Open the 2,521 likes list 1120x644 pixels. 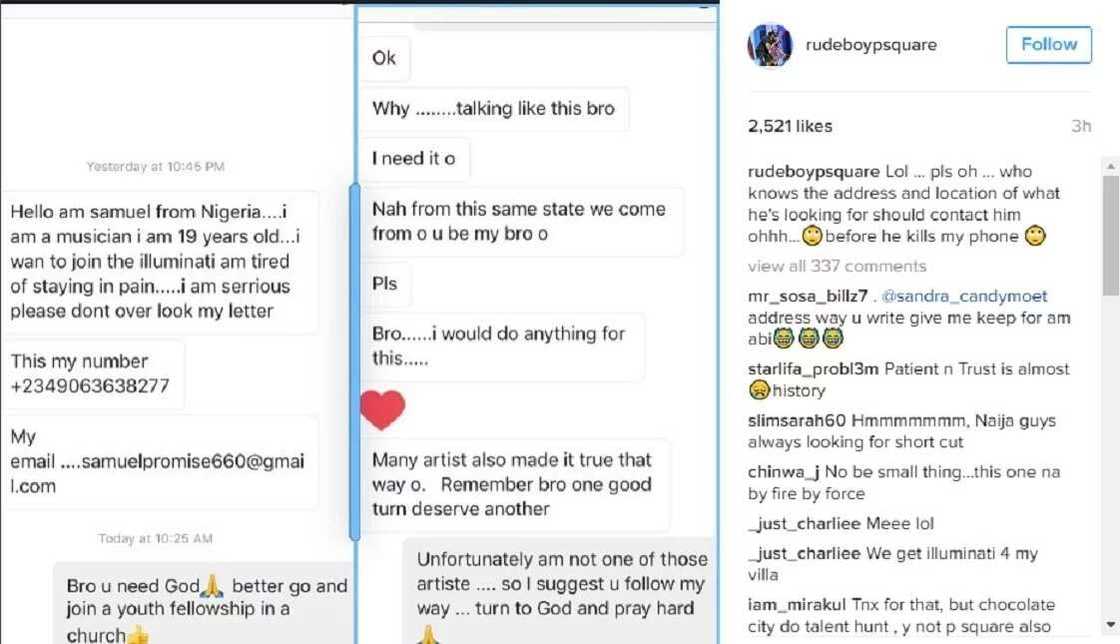coord(790,126)
